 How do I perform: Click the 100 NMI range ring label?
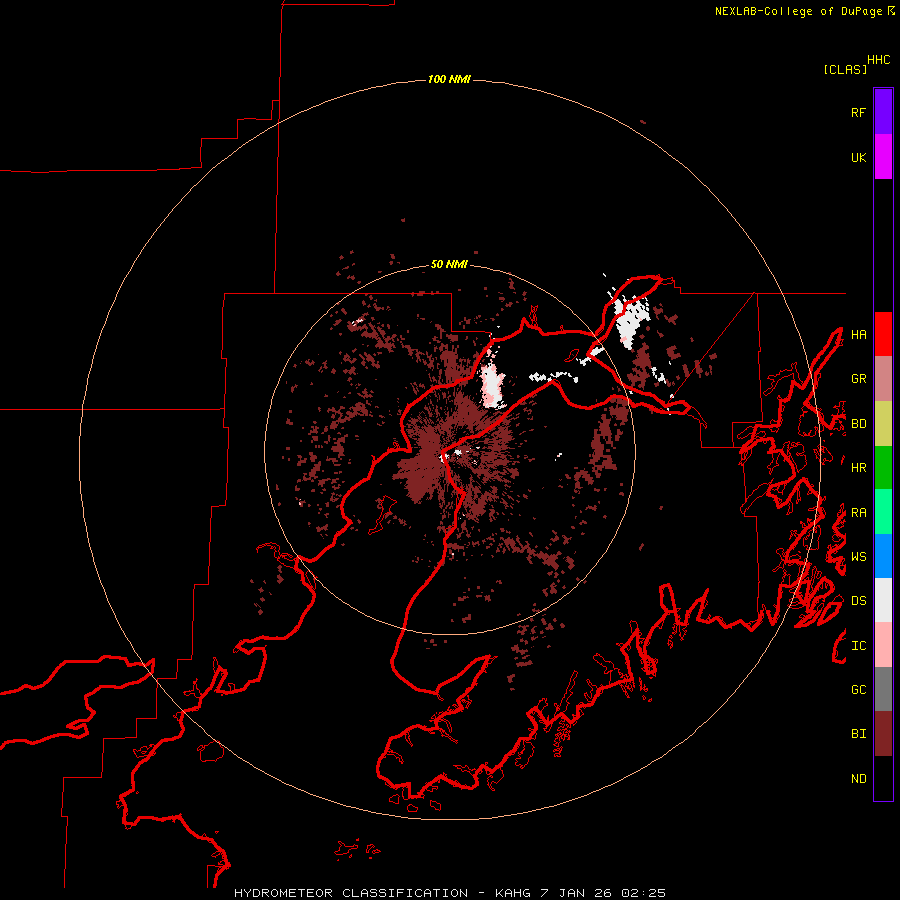coord(449,79)
